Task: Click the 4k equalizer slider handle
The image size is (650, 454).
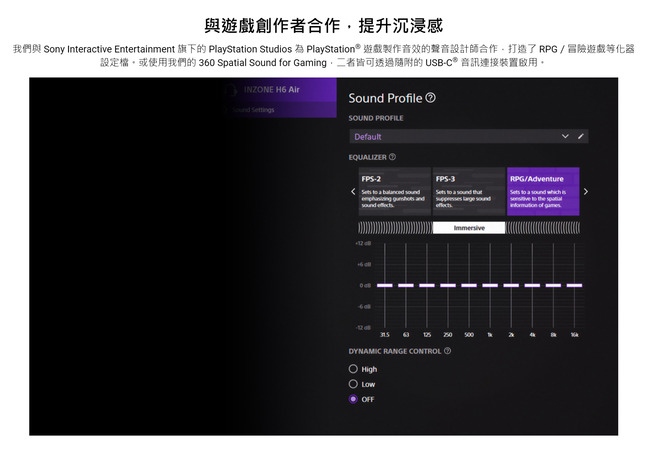Action: [532, 285]
